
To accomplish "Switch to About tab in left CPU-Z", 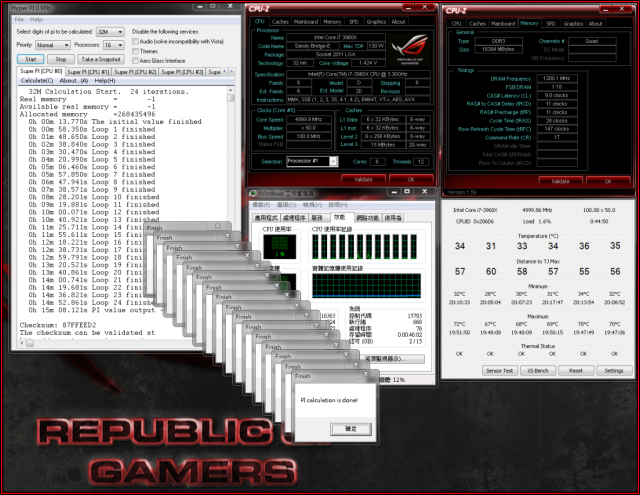I will (398, 22).
